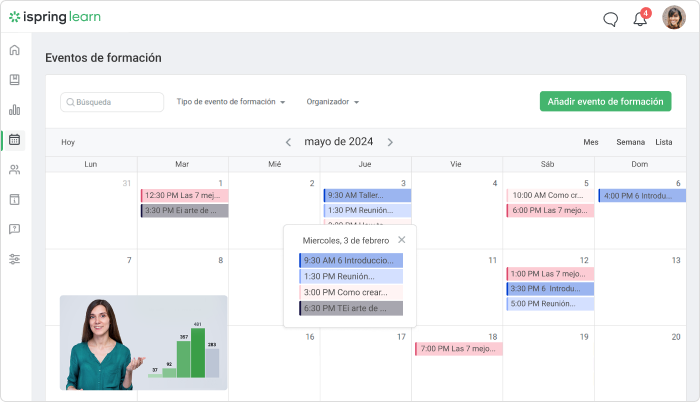
Task: Open the users icon in sidebar
Action: click(x=15, y=170)
